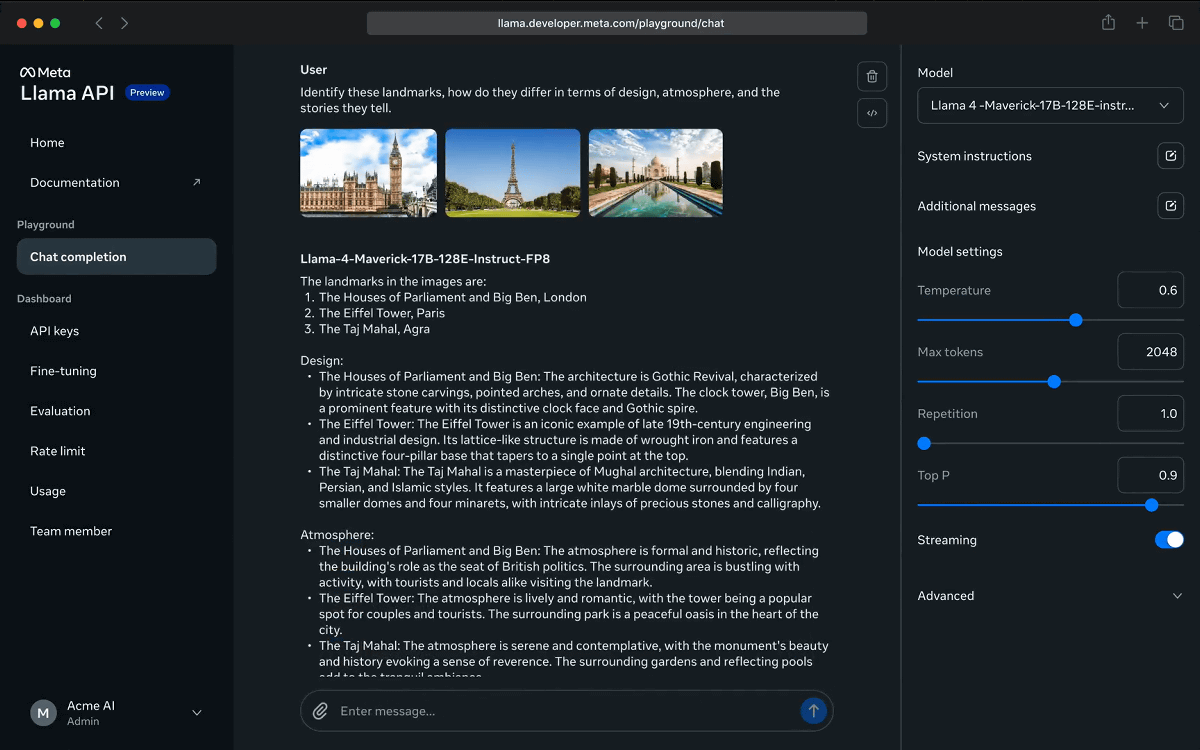Click the Model settings heading

click(x=960, y=252)
